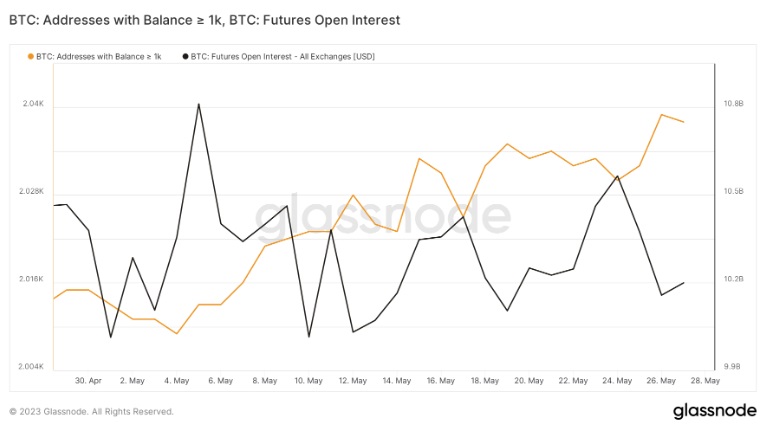Select the '8. May' date label

(x=264, y=381)
